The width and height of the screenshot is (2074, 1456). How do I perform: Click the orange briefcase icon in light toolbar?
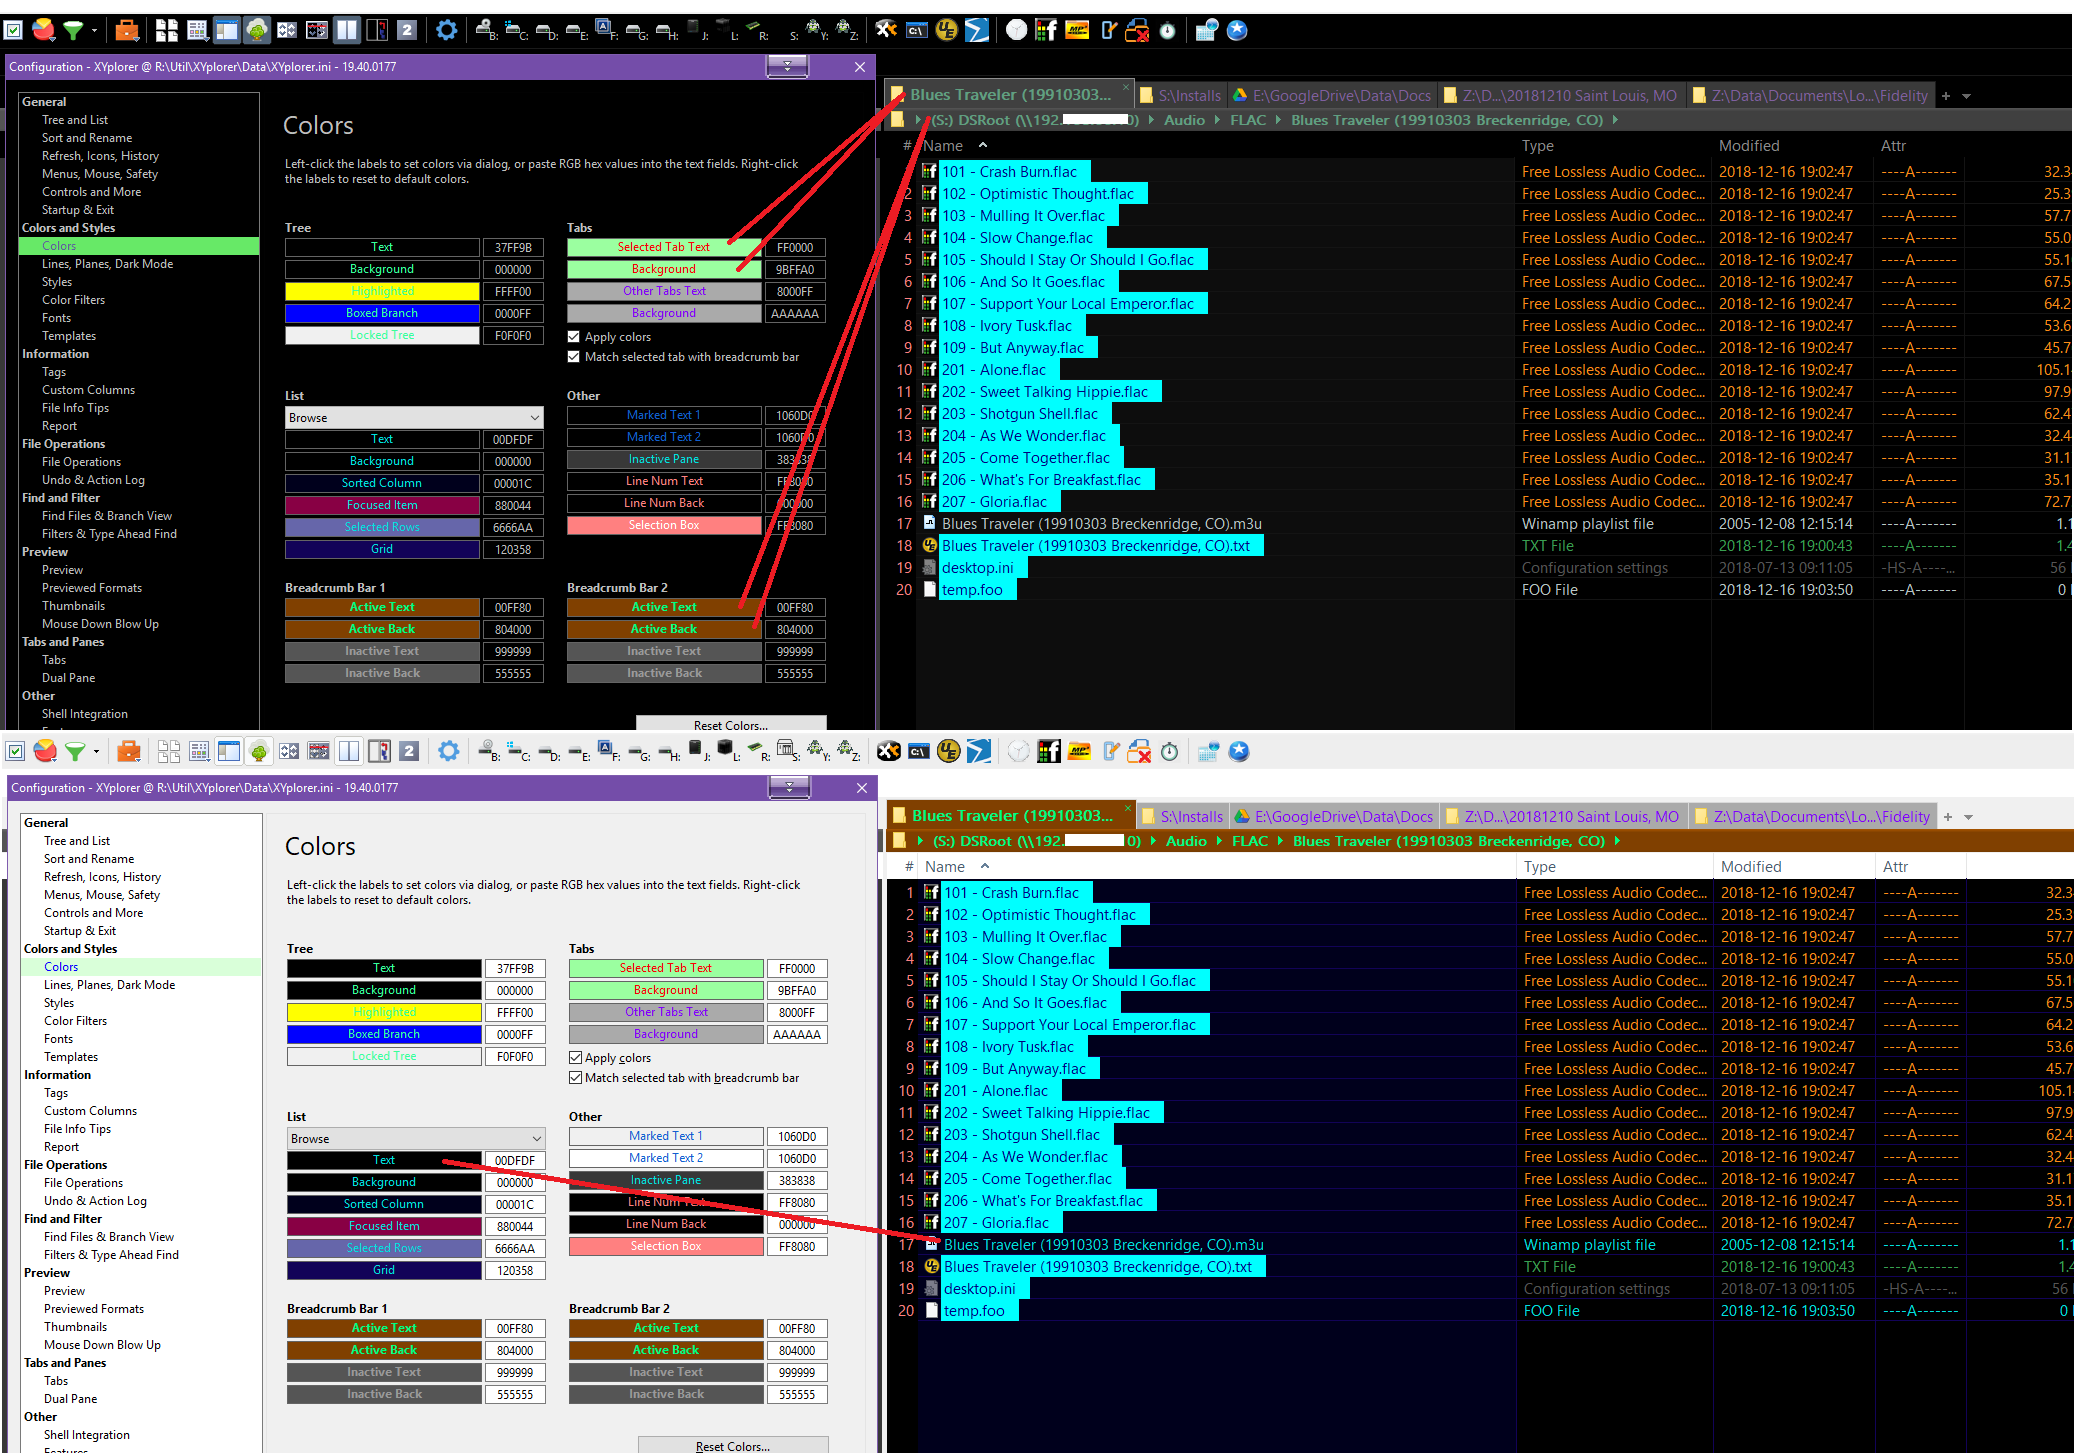[x=128, y=751]
